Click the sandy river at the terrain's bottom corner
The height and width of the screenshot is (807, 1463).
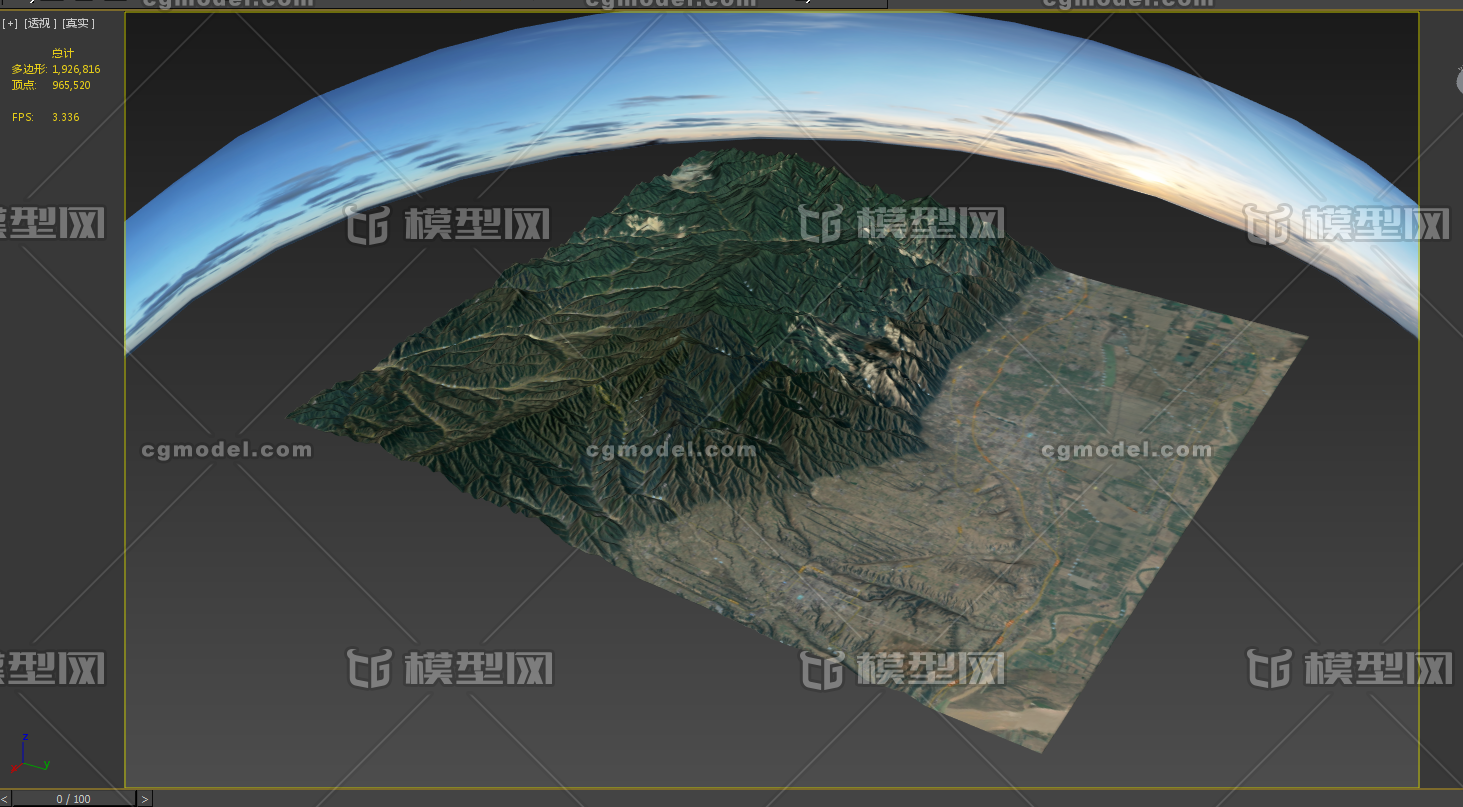1010,718
